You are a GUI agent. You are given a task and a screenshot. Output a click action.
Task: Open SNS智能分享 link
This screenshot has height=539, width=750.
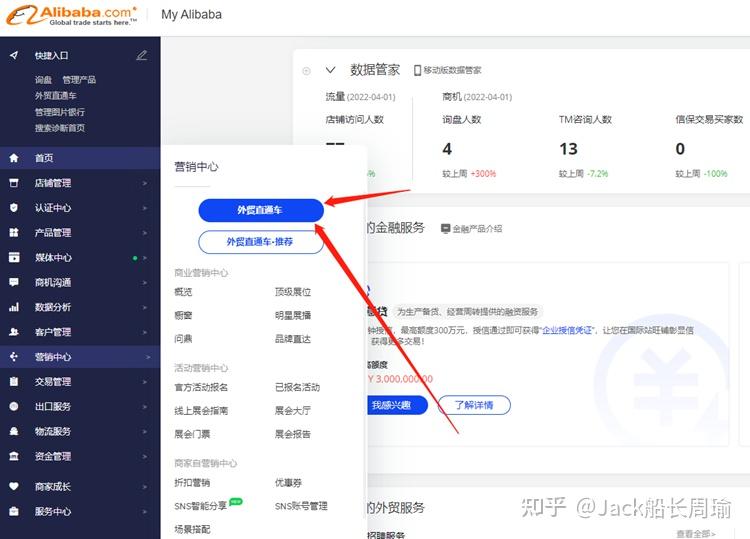[200, 506]
